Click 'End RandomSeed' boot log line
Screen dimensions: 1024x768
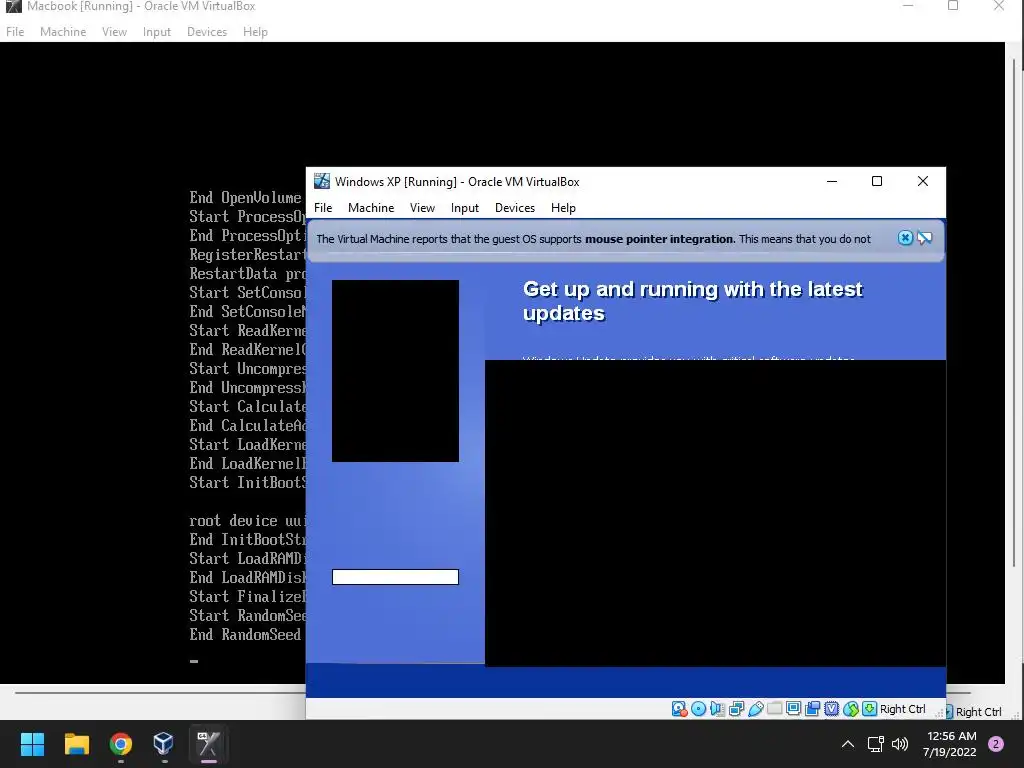tap(245, 635)
